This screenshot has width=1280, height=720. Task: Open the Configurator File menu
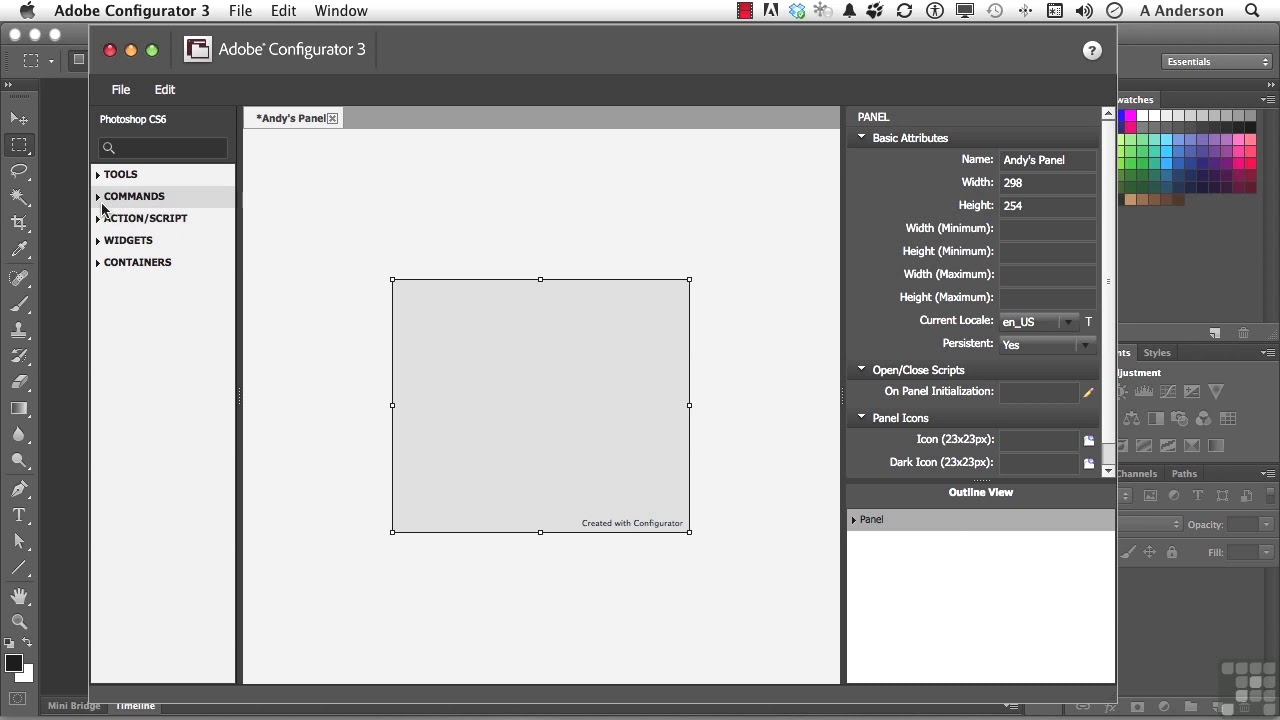(x=121, y=90)
